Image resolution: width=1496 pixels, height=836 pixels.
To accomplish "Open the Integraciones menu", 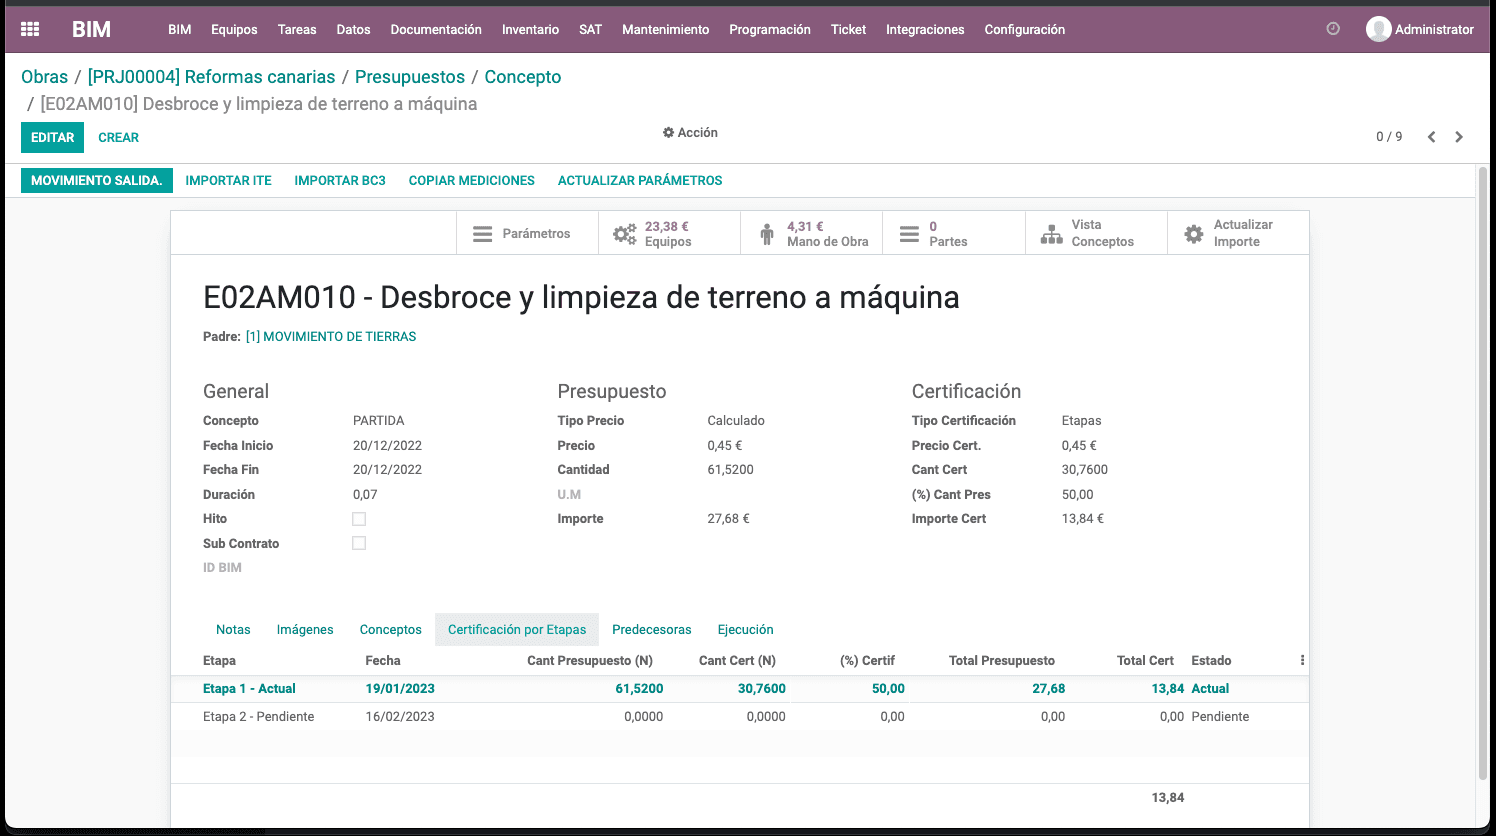I will [x=925, y=29].
